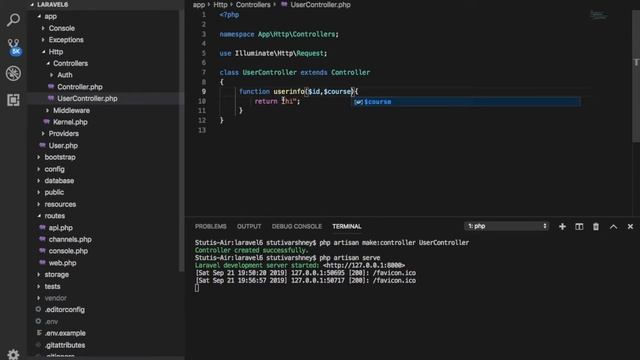
Task: Click the explorer sidebar scrollbar
Action: (x=181, y=141)
